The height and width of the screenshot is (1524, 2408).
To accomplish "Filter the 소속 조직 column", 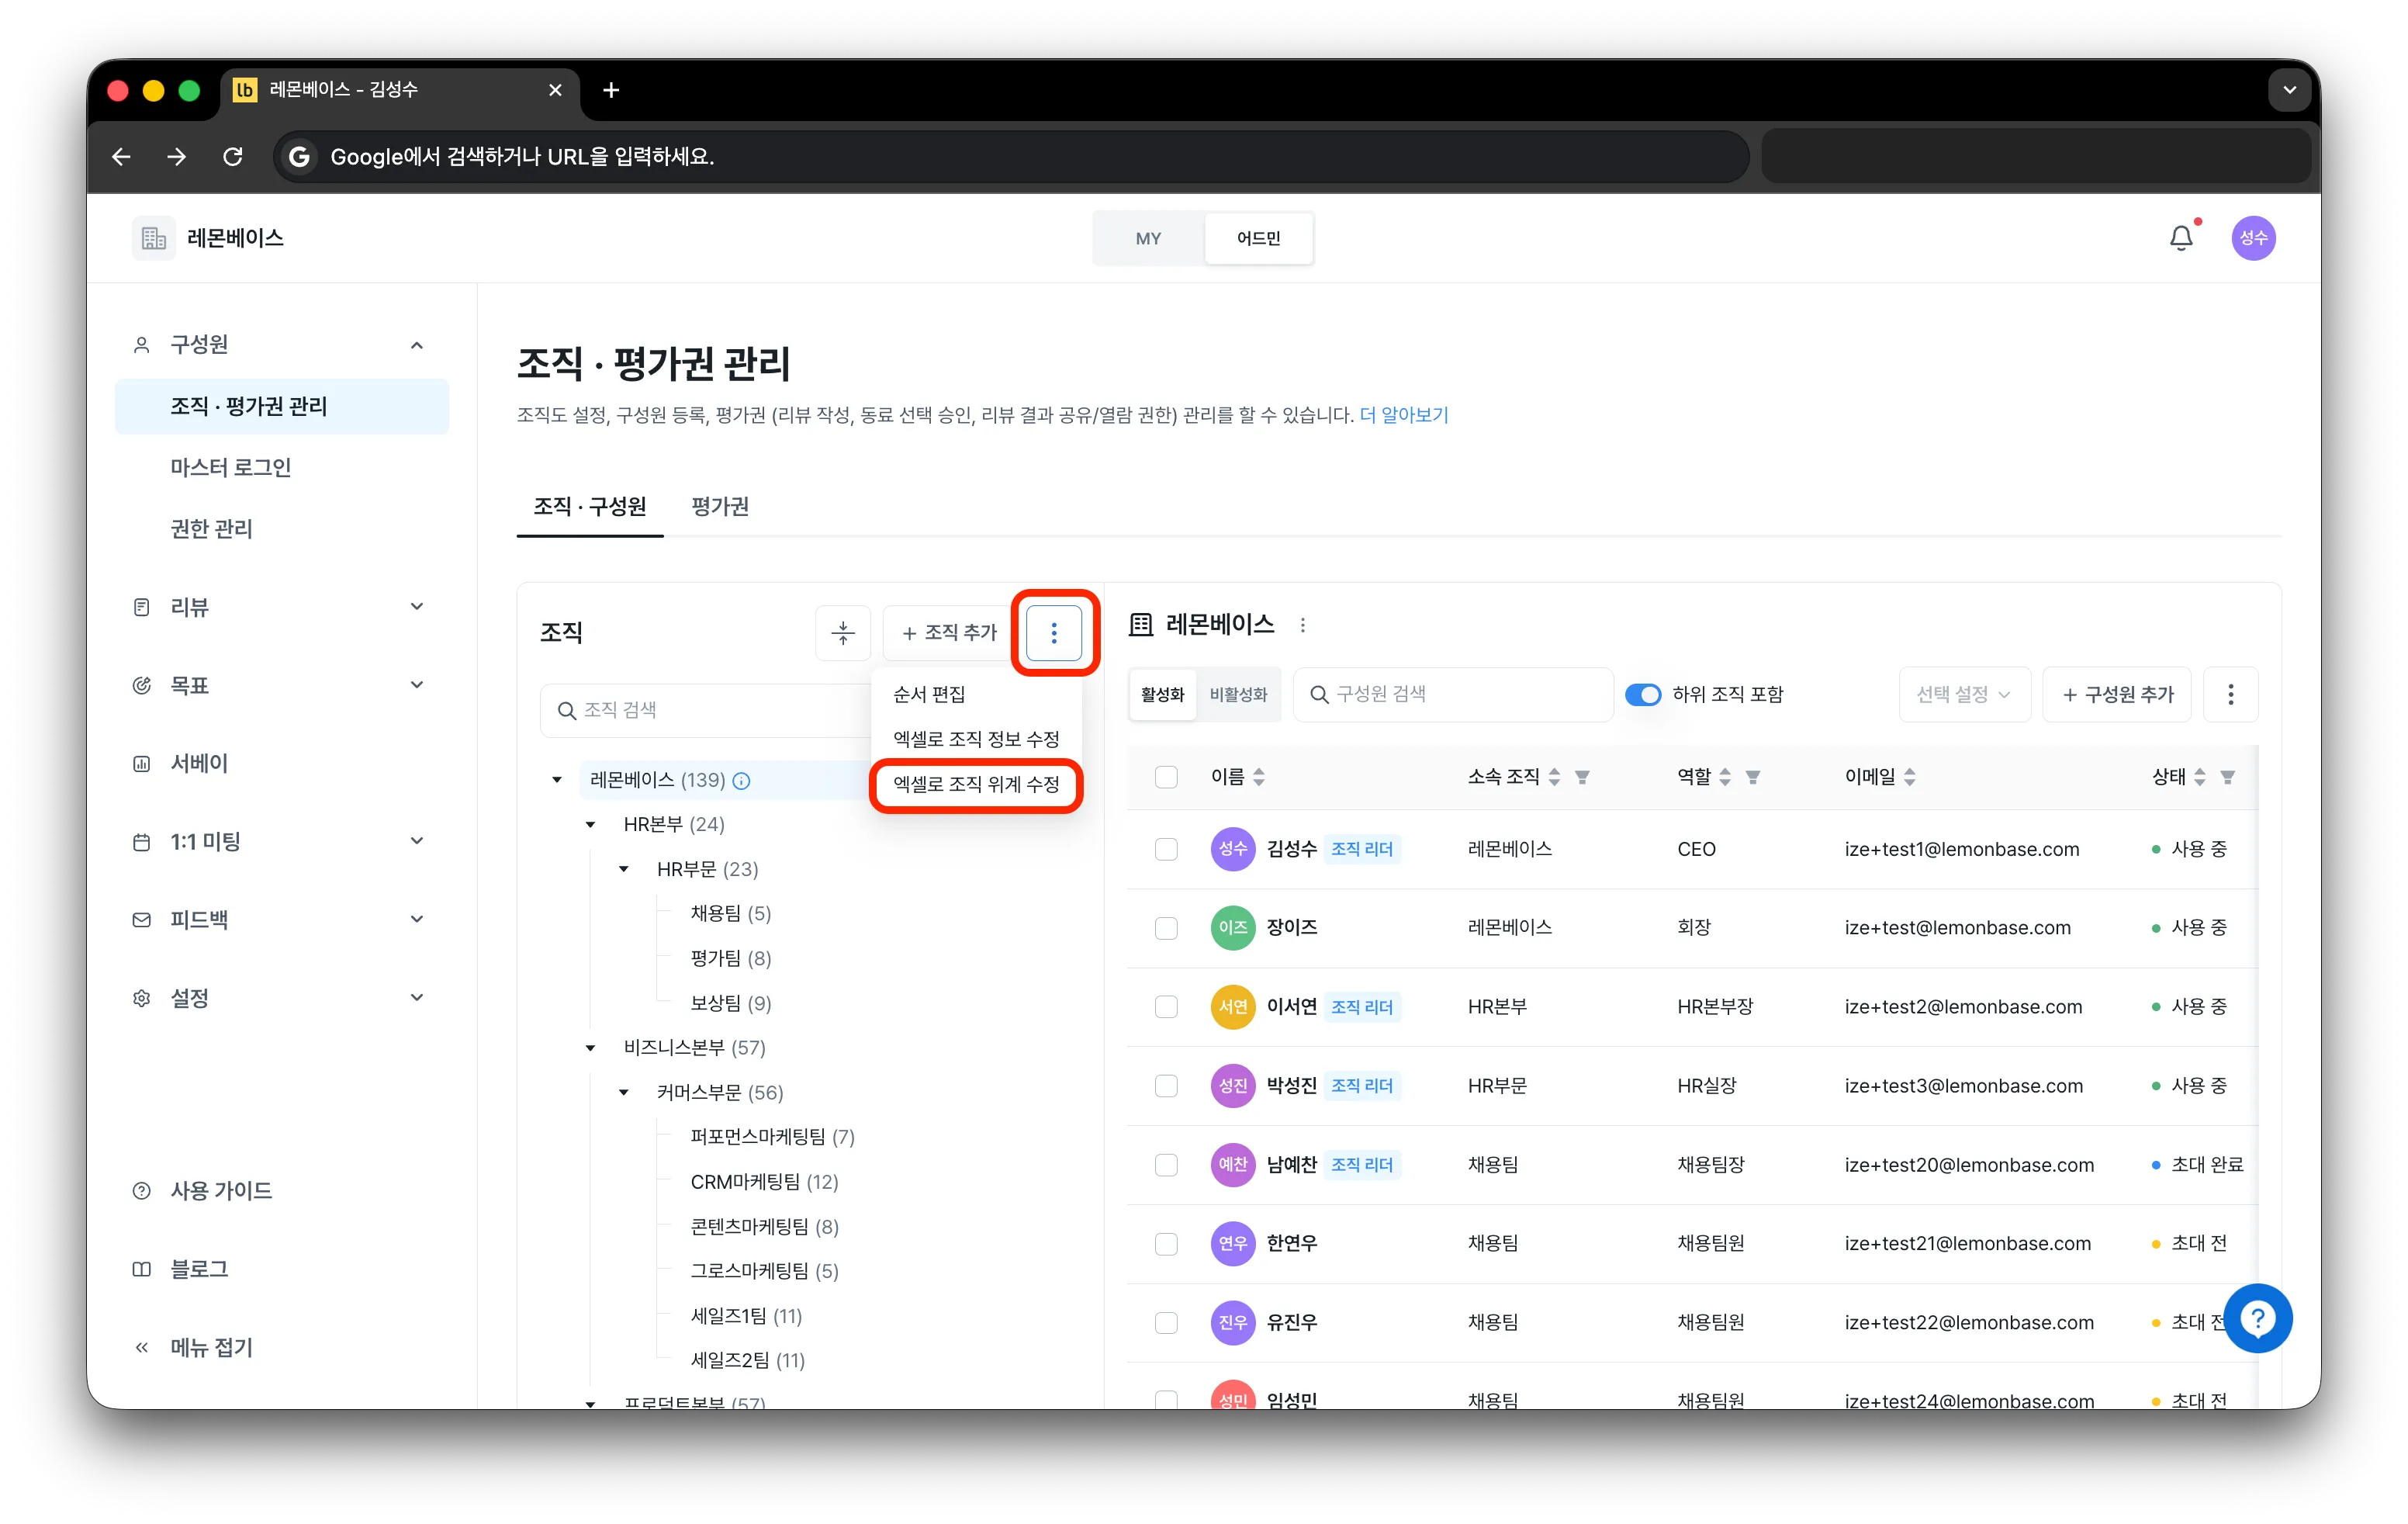I will (x=1582, y=777).
